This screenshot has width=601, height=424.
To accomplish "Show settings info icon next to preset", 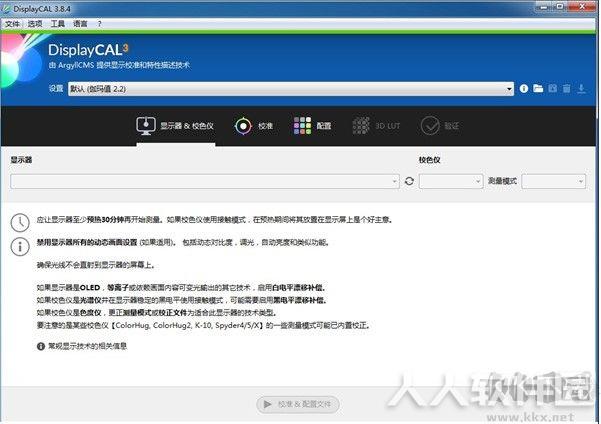I will point(524,89).
